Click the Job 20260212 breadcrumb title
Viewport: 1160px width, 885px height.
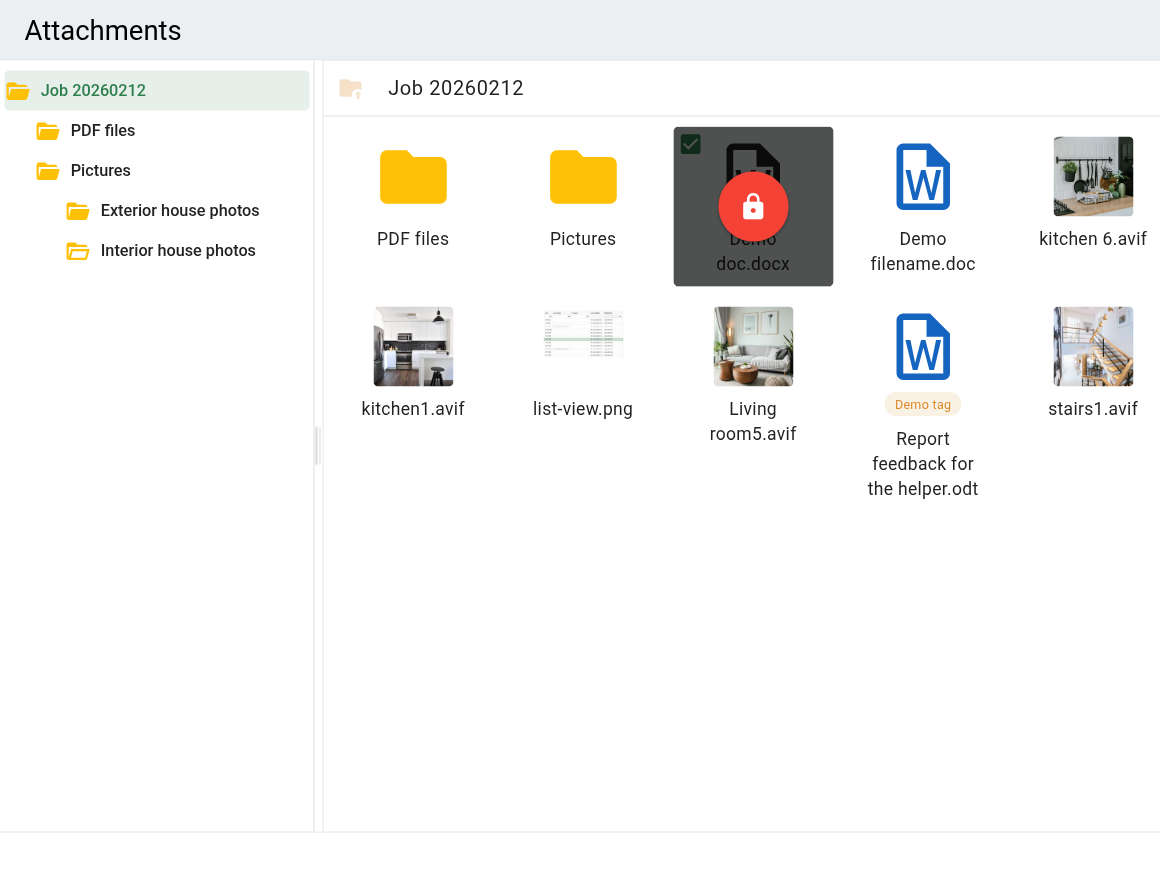coord(456,88)
